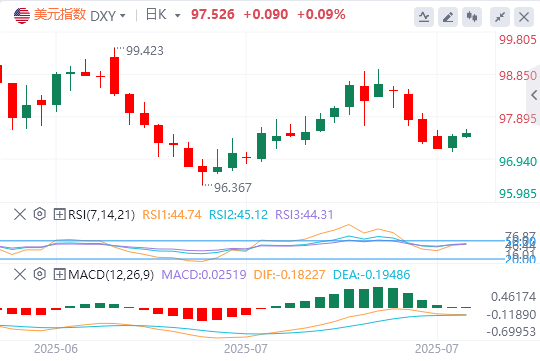The height and width of the screenshot is (361, 540).
Task: Click the 2025-06 date axis marker
Action: [x=56, y=349]
